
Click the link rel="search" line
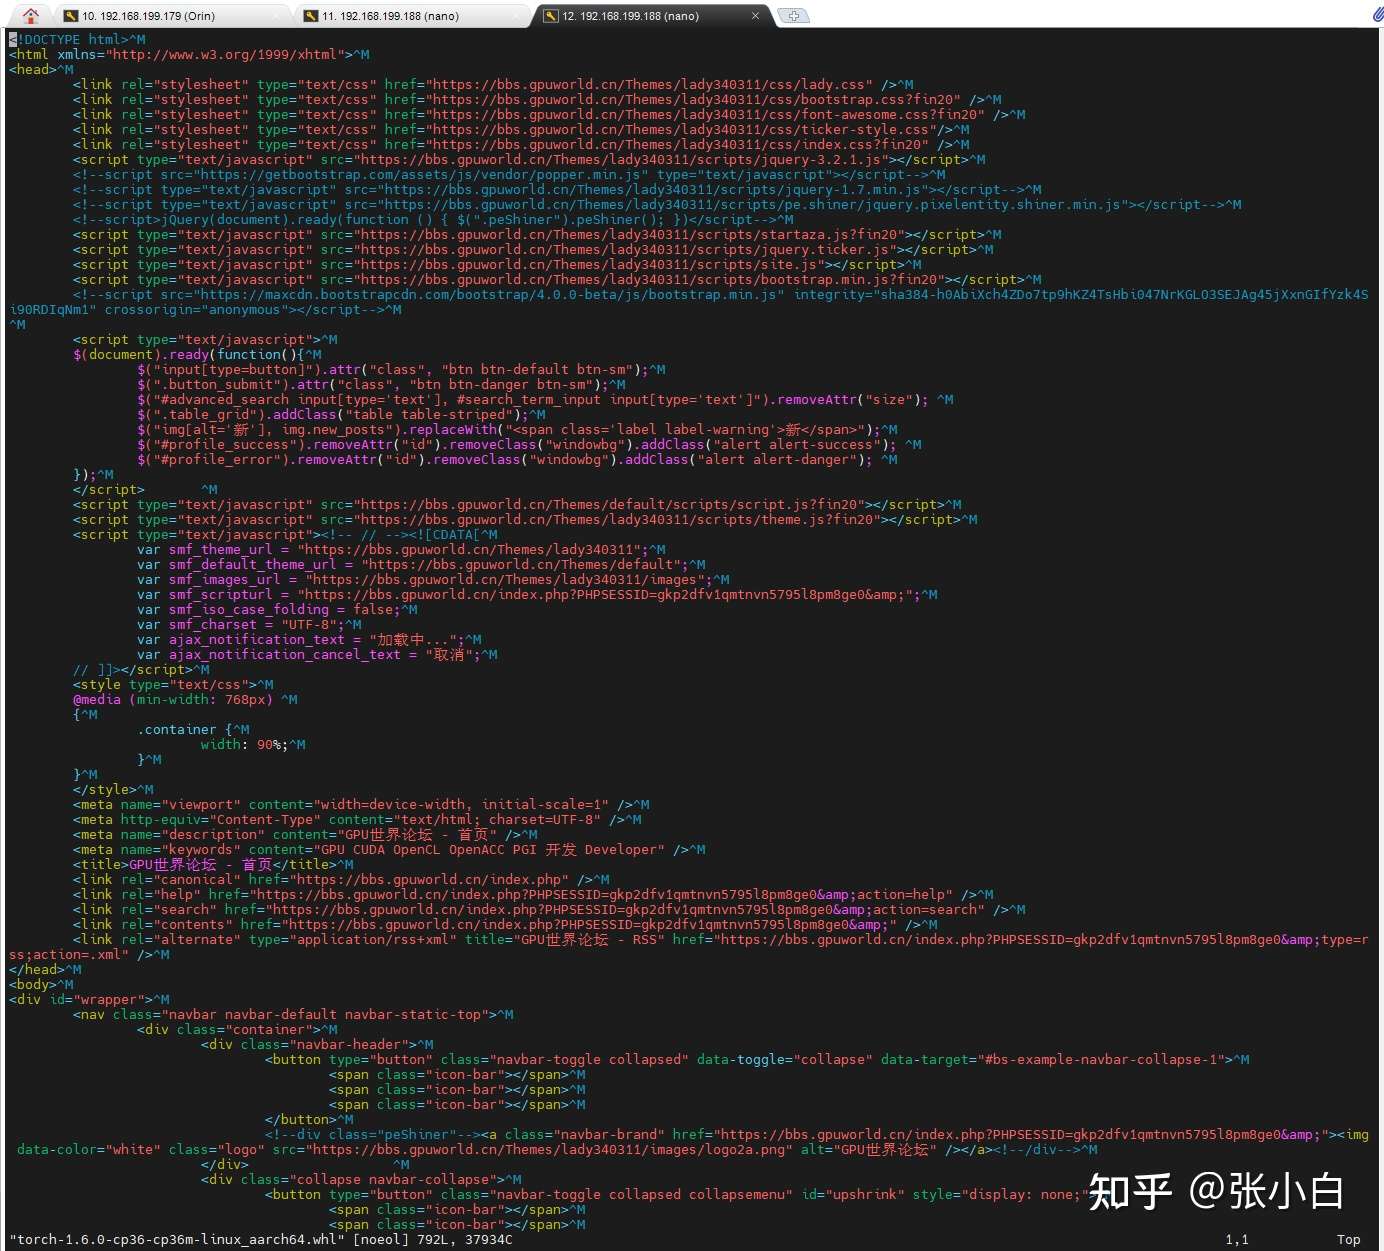[x=549, y=909]
